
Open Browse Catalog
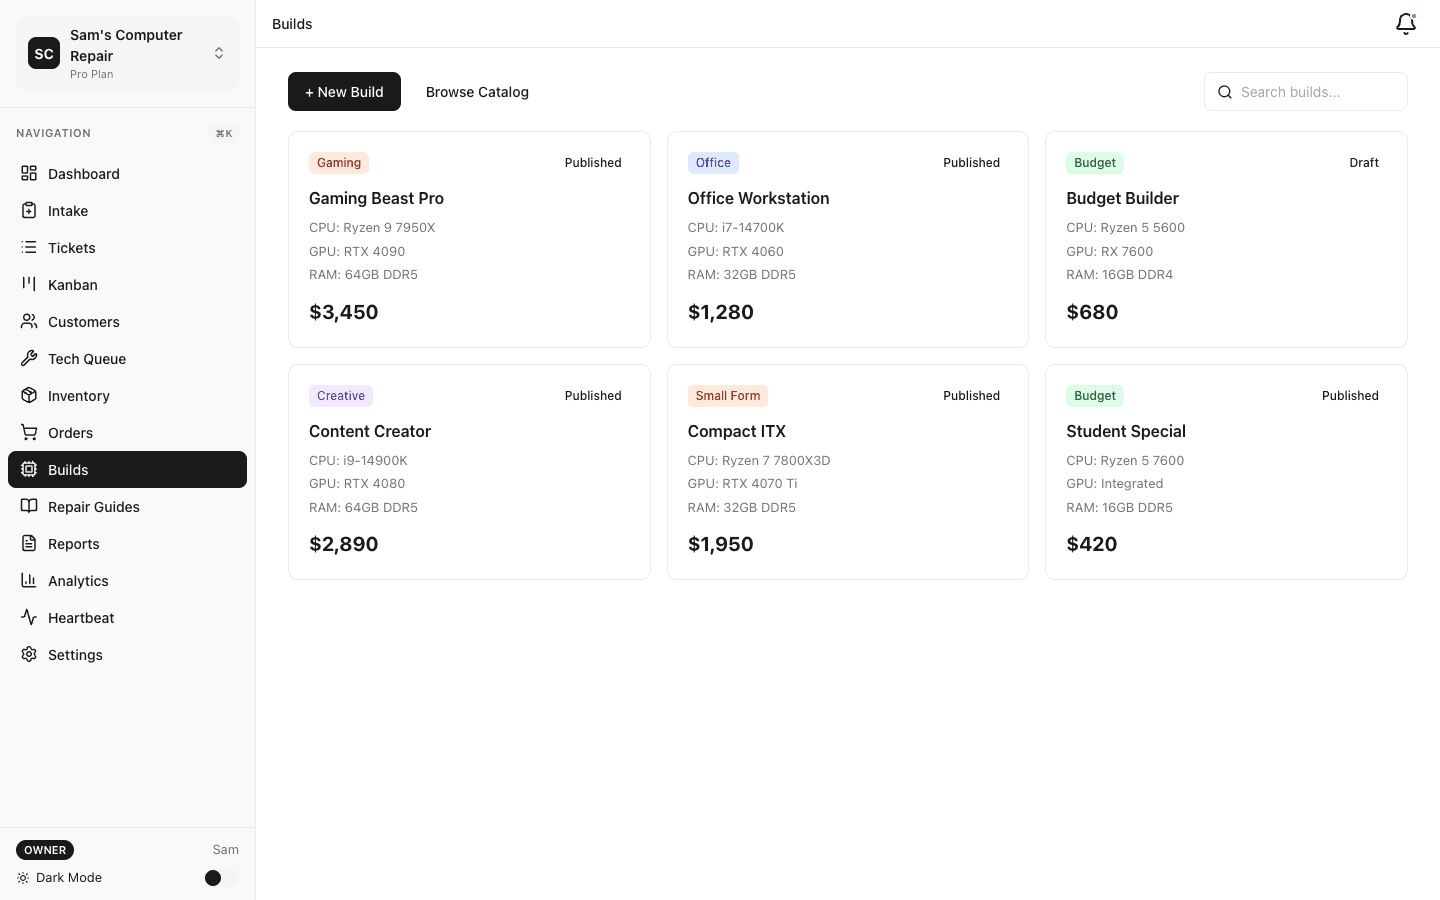click(x=477, y=91)
